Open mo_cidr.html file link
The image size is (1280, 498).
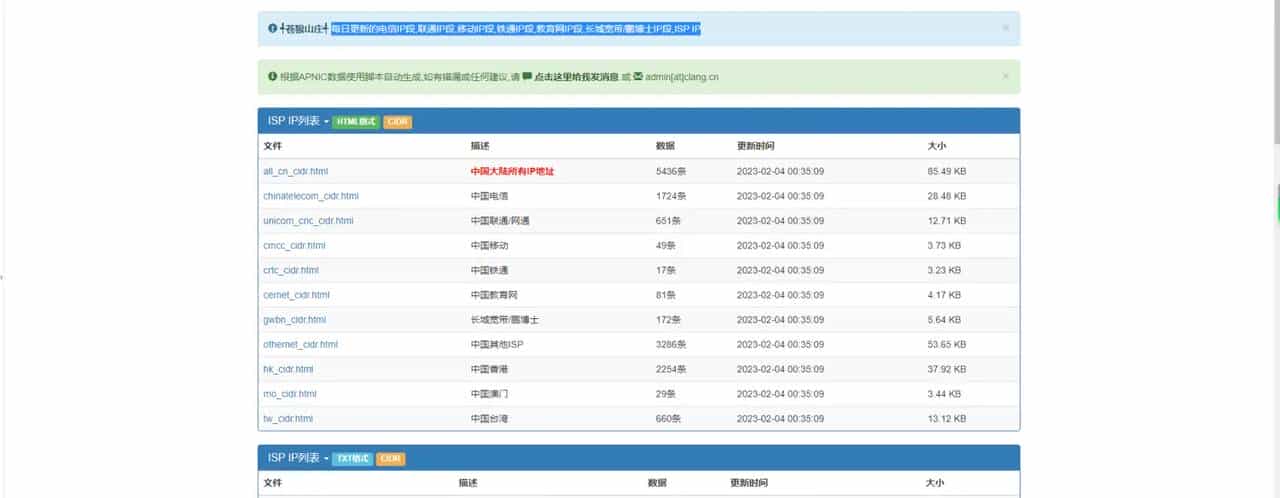pyautogui.click(x=290, y=394)
